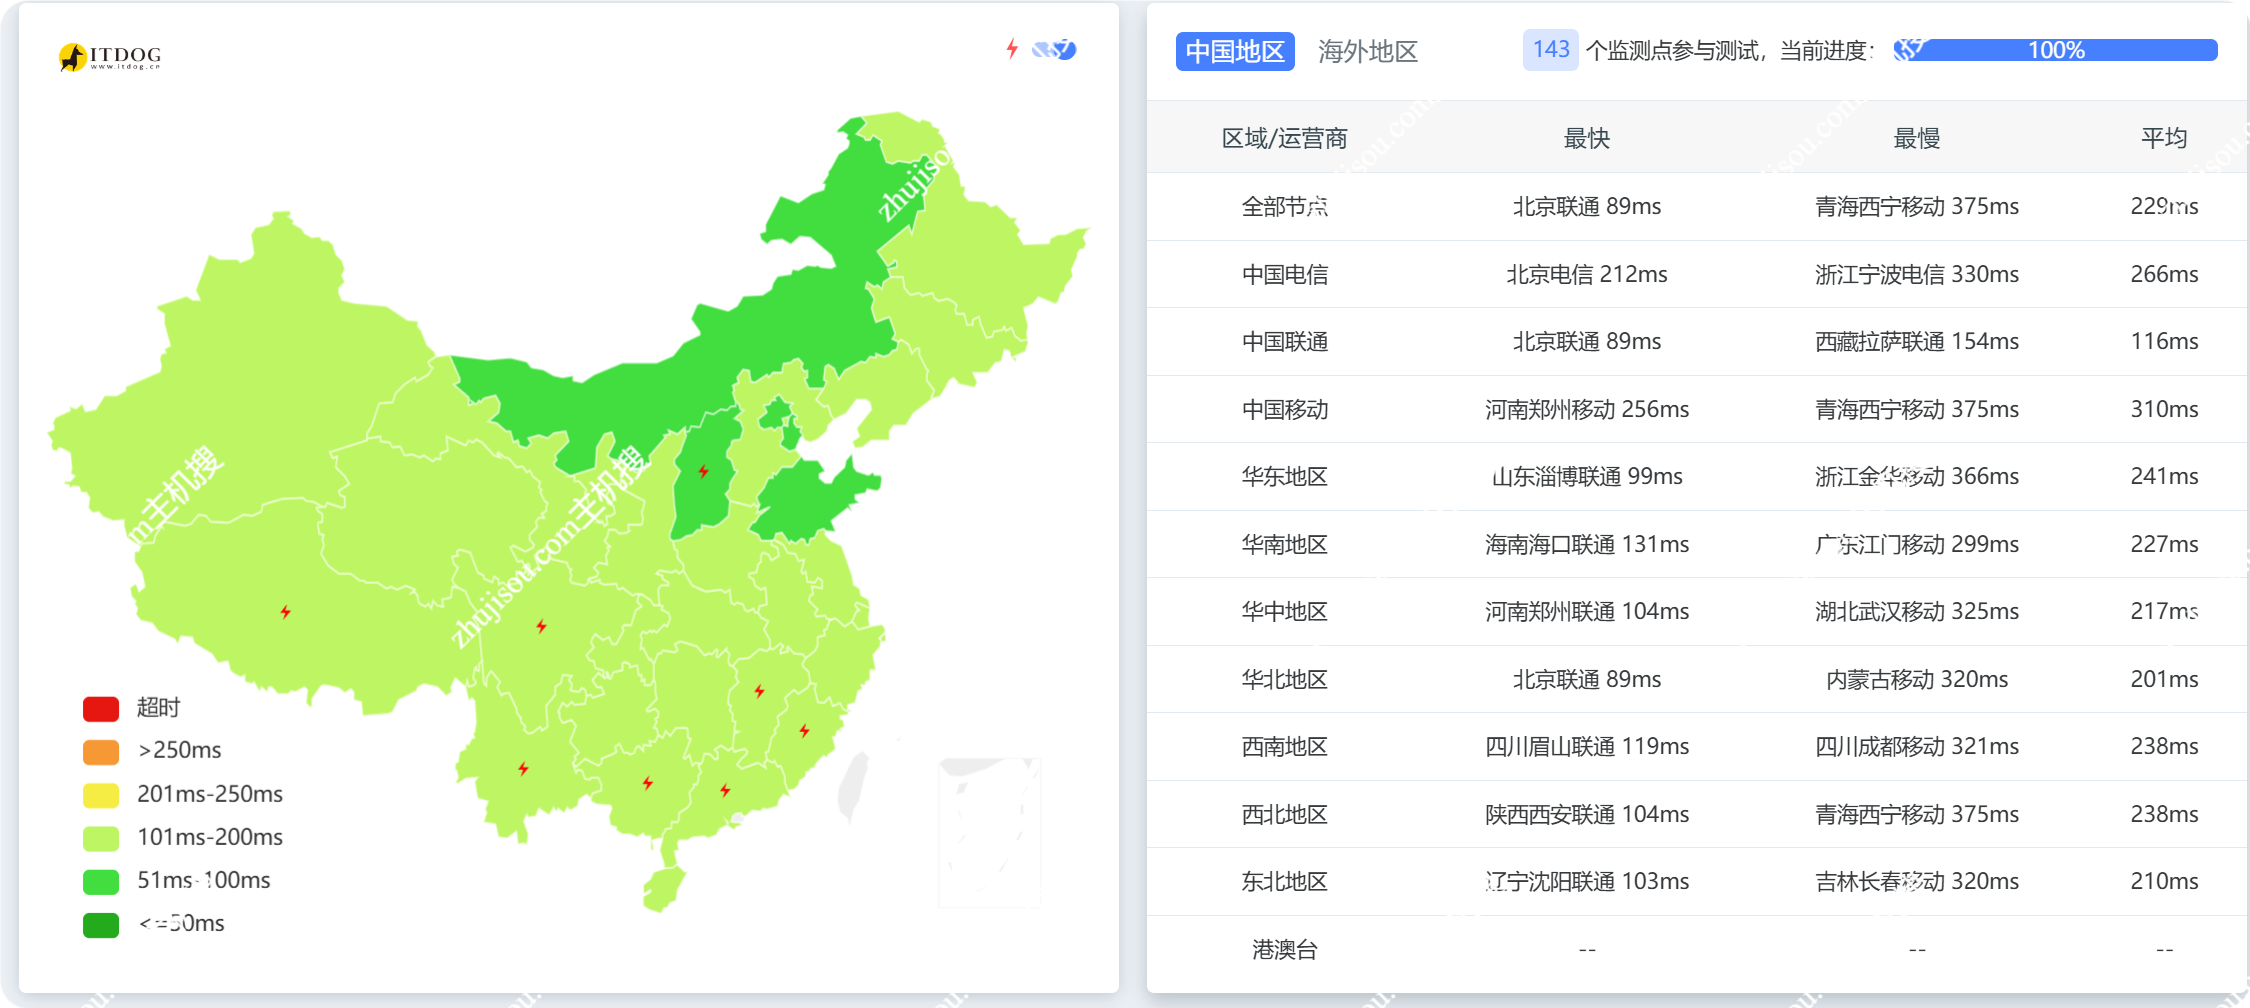Screen dimensions: 2250x1008
Task: Toggle the 超时 legend entry
Action: (131, 707)
